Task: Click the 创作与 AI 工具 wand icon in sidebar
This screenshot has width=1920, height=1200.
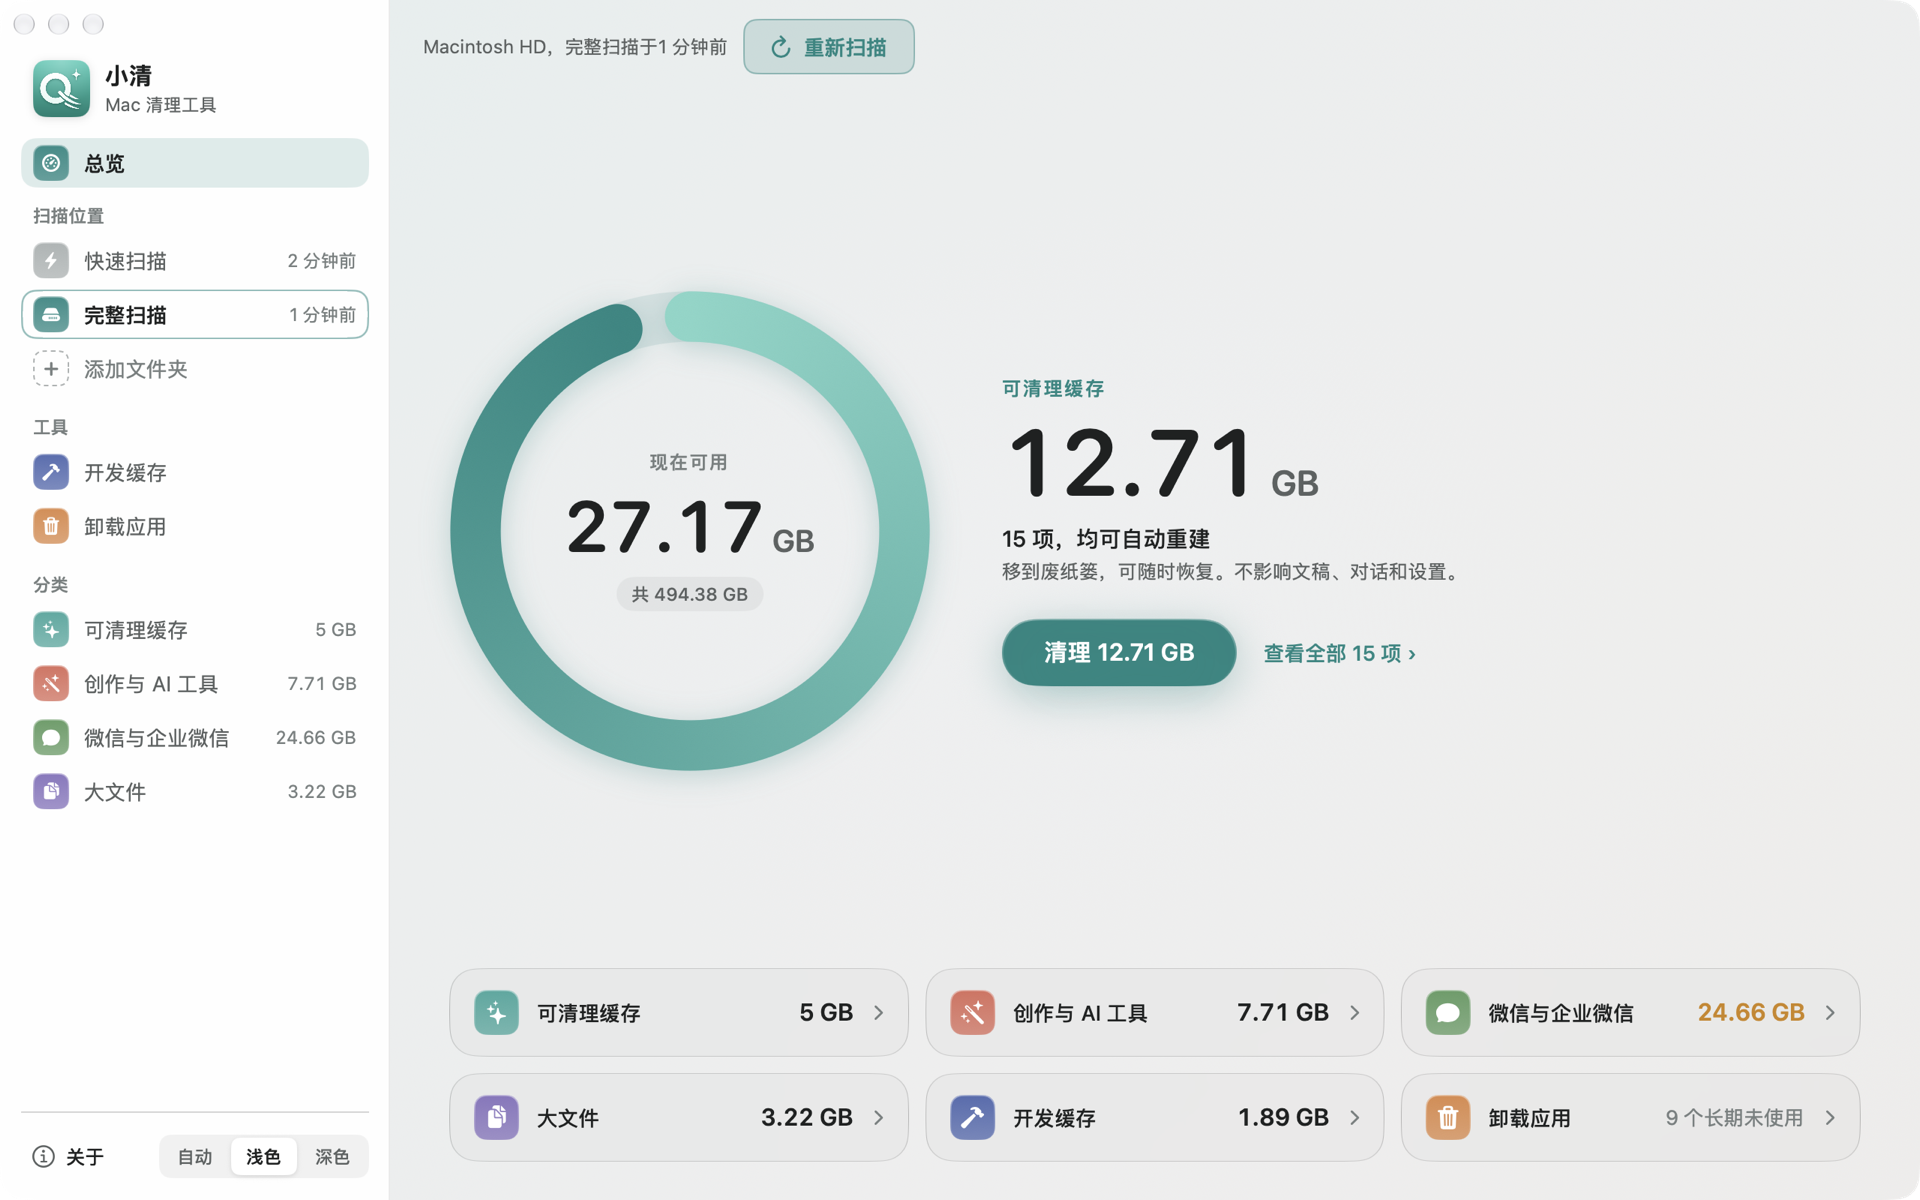Action: pos(51,684)
